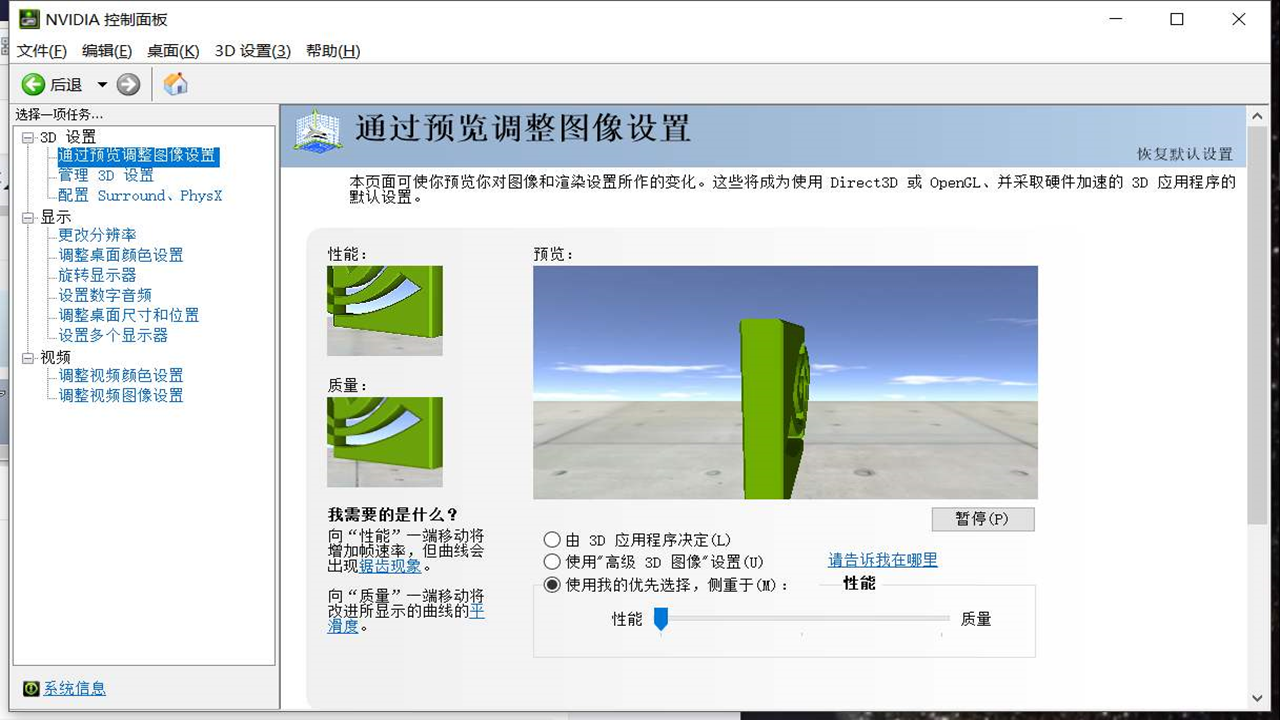Click the 3D image settings header icon
This screenshot has width=1280, height=720.
point(318,132)
